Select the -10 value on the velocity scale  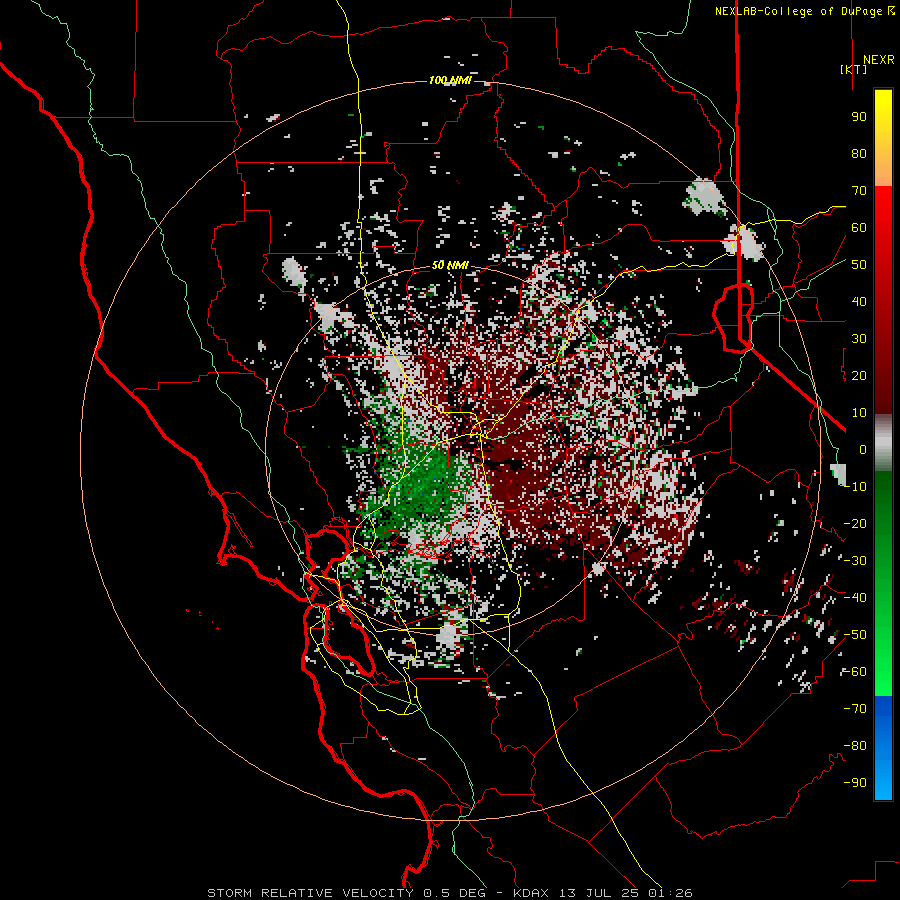pyautogui.click(x=855, y=487)
